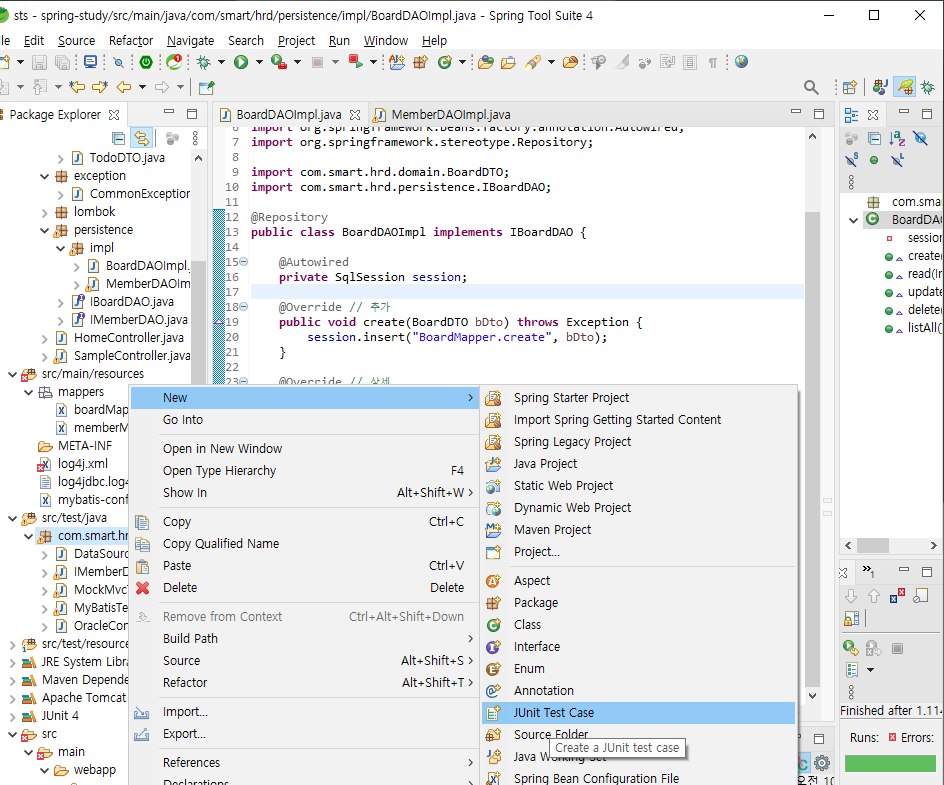944x785 pixels.
Task: Expand the JUnit 4 library node
Action: coord(12,716)
